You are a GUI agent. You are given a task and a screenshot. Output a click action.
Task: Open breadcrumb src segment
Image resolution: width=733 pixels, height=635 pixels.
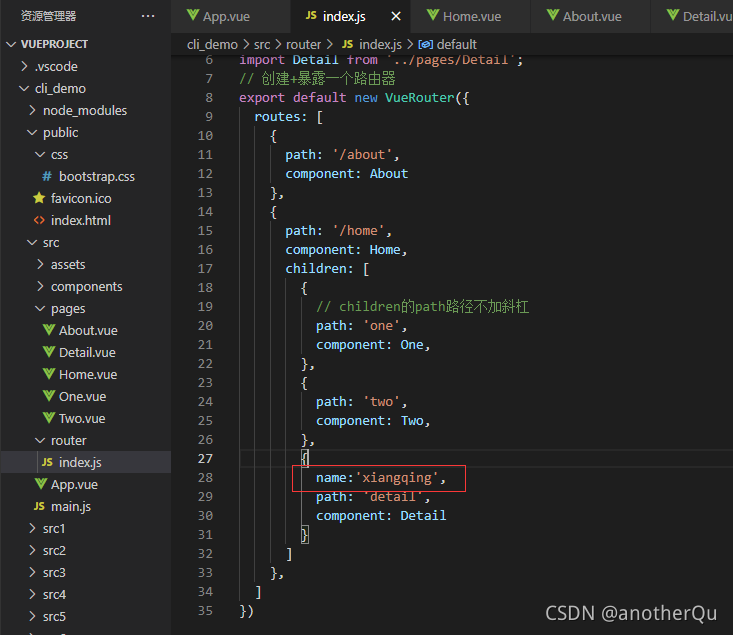pos(262,44)
